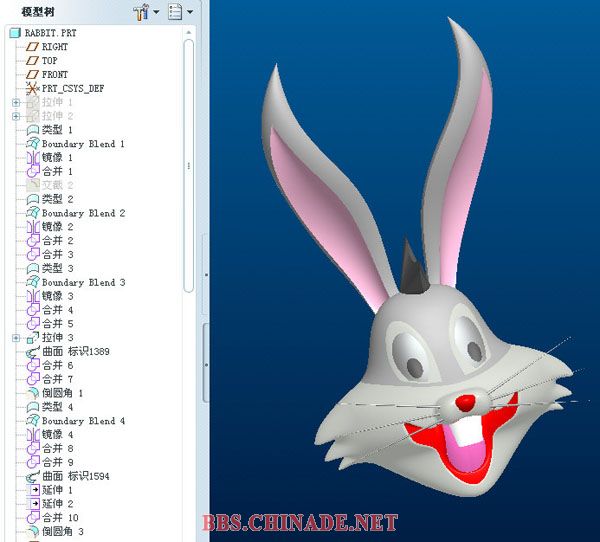The width and height of the screenshot is (600, 542).
Task: Click the PRT_CSYS_DEF row text
Action: 73,88
